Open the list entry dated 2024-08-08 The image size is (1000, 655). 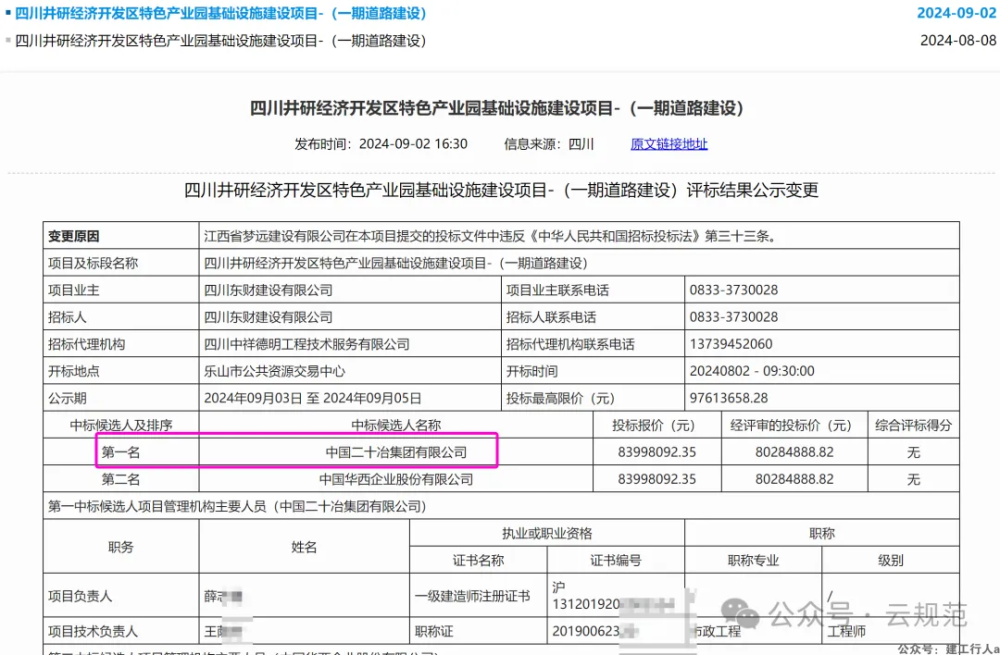pos(221,41)
